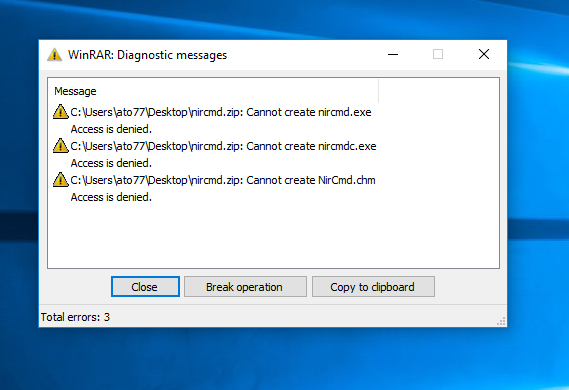Click 'Access is denied.' under NirCmd.chm error
This screenshot has width=569, height=390.
pyautogui.click(x=111, y=197)
